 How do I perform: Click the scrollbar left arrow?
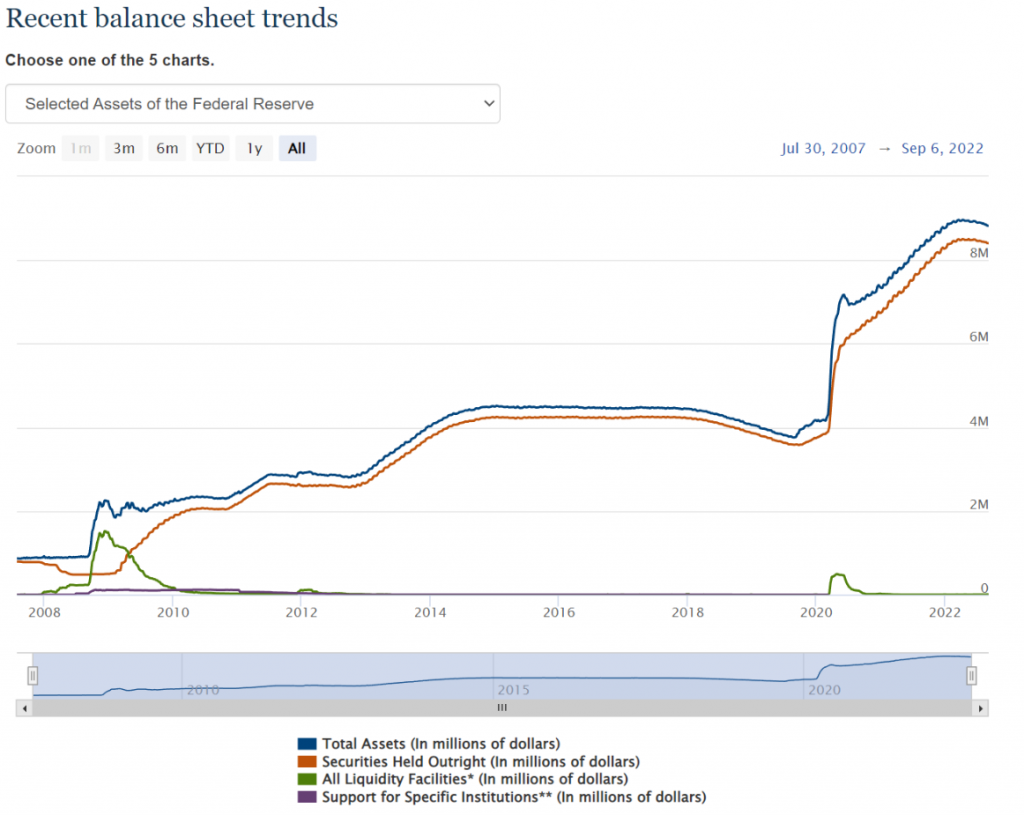(x=25, y=708)
